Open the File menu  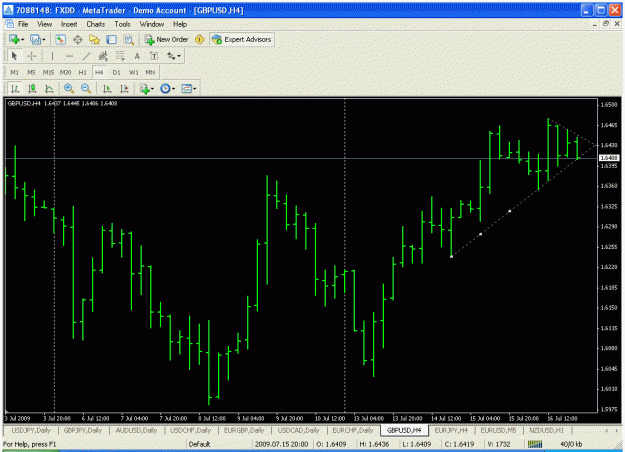[23, 24]
